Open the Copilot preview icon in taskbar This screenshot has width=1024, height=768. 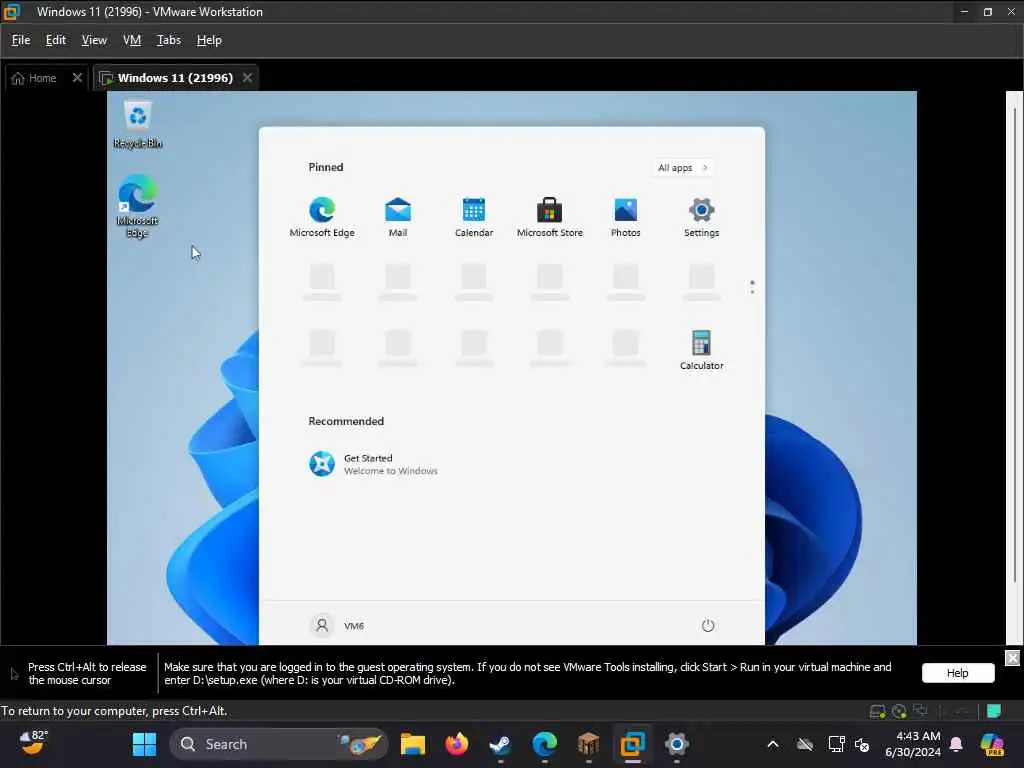(x=993, y=744)
